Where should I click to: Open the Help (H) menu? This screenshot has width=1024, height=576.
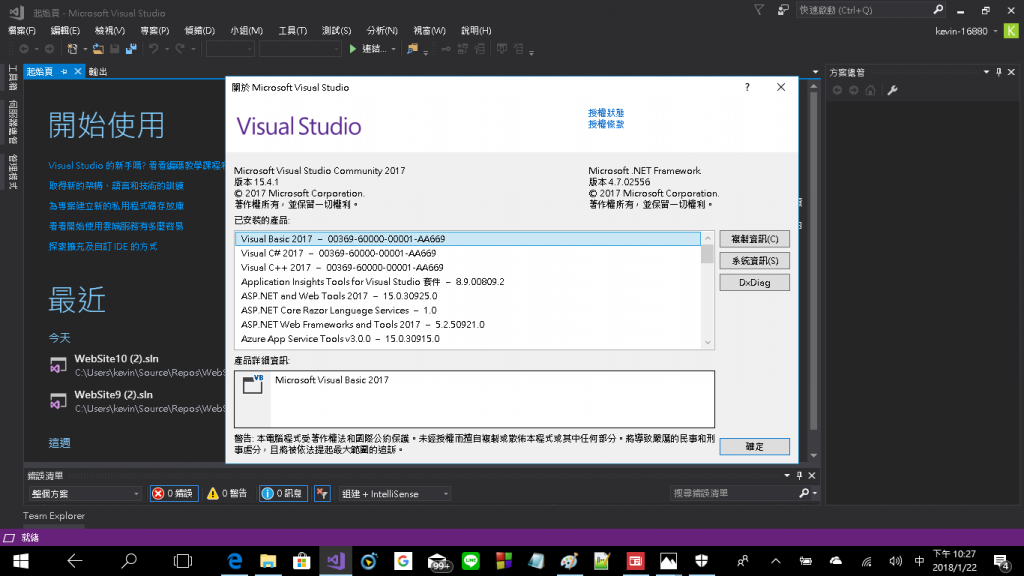click(476, 31)
